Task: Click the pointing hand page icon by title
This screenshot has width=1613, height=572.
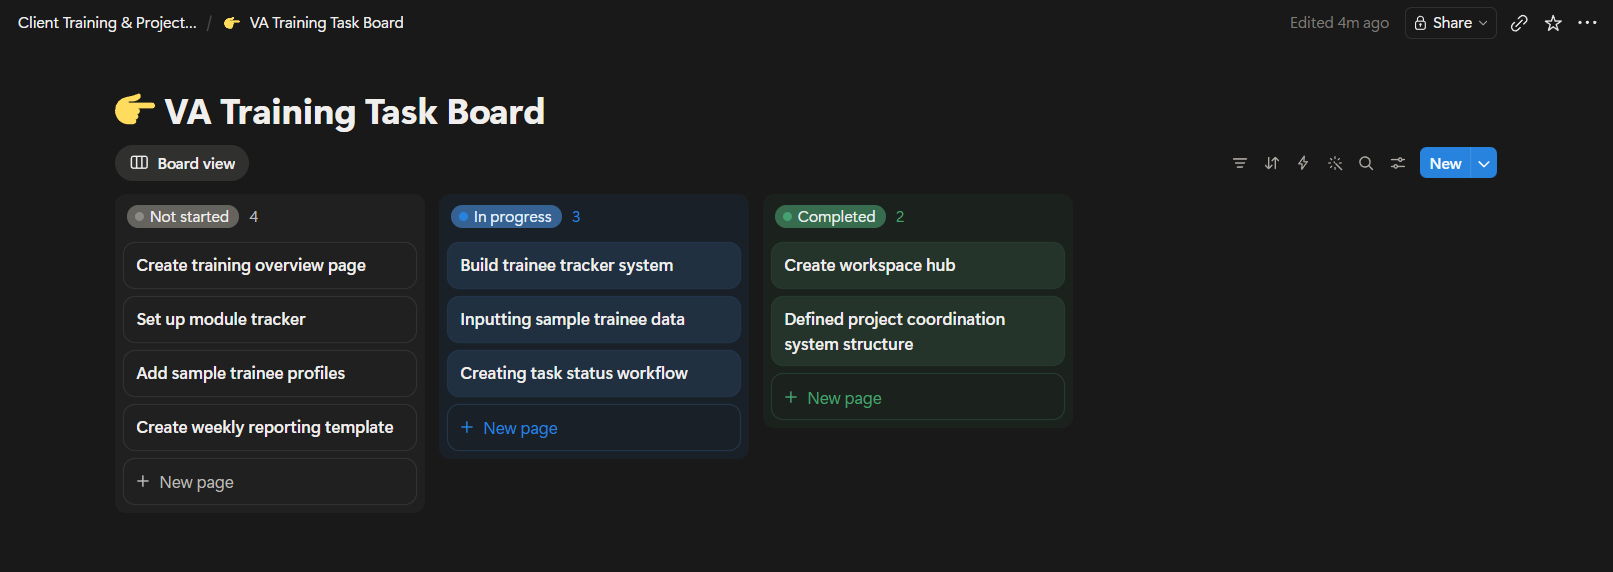Action: click(135, 109)
